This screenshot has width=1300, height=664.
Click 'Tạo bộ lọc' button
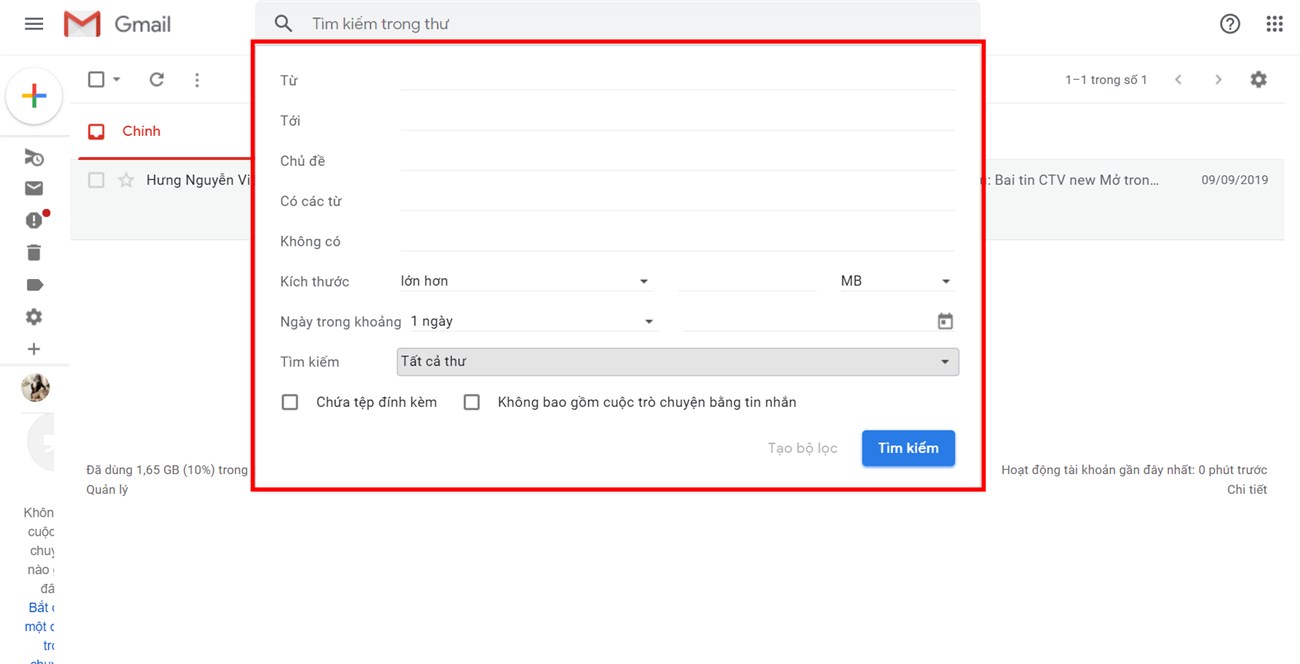[x=803, y=448]
